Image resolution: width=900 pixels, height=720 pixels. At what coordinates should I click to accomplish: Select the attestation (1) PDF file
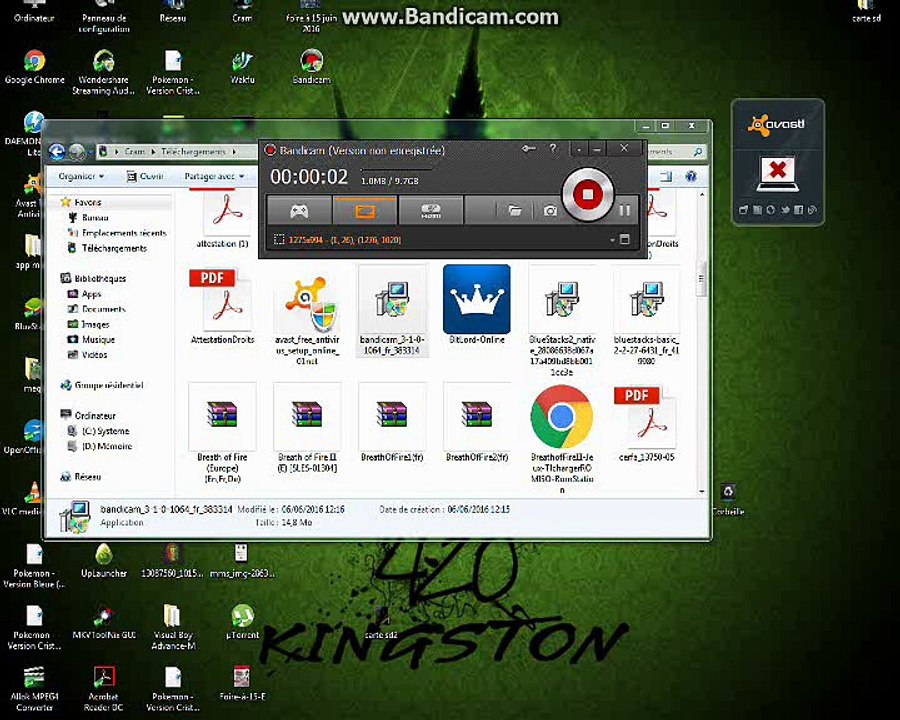[222, 220]
